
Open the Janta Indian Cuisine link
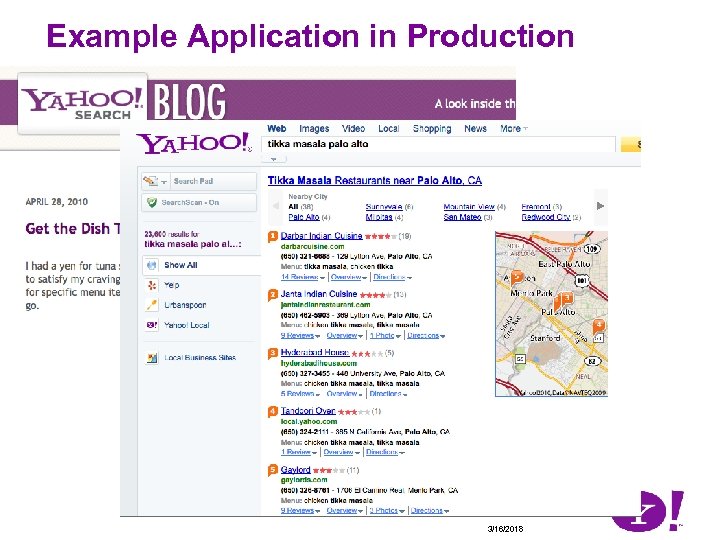[319, 294]
